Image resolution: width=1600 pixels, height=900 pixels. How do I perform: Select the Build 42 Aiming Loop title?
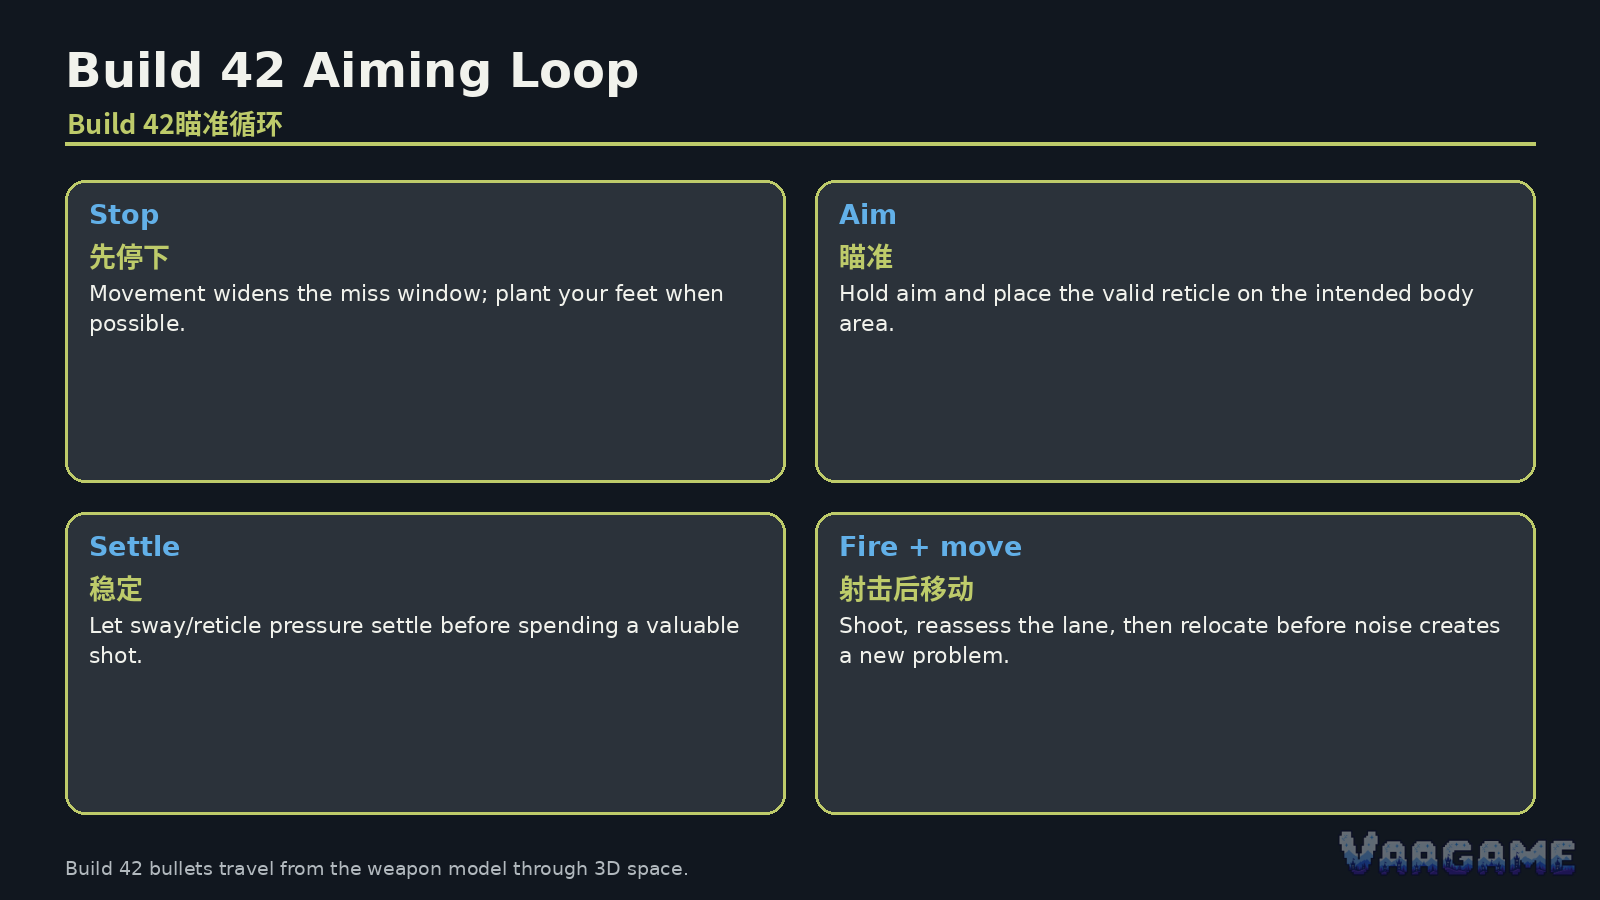[352, 71]
